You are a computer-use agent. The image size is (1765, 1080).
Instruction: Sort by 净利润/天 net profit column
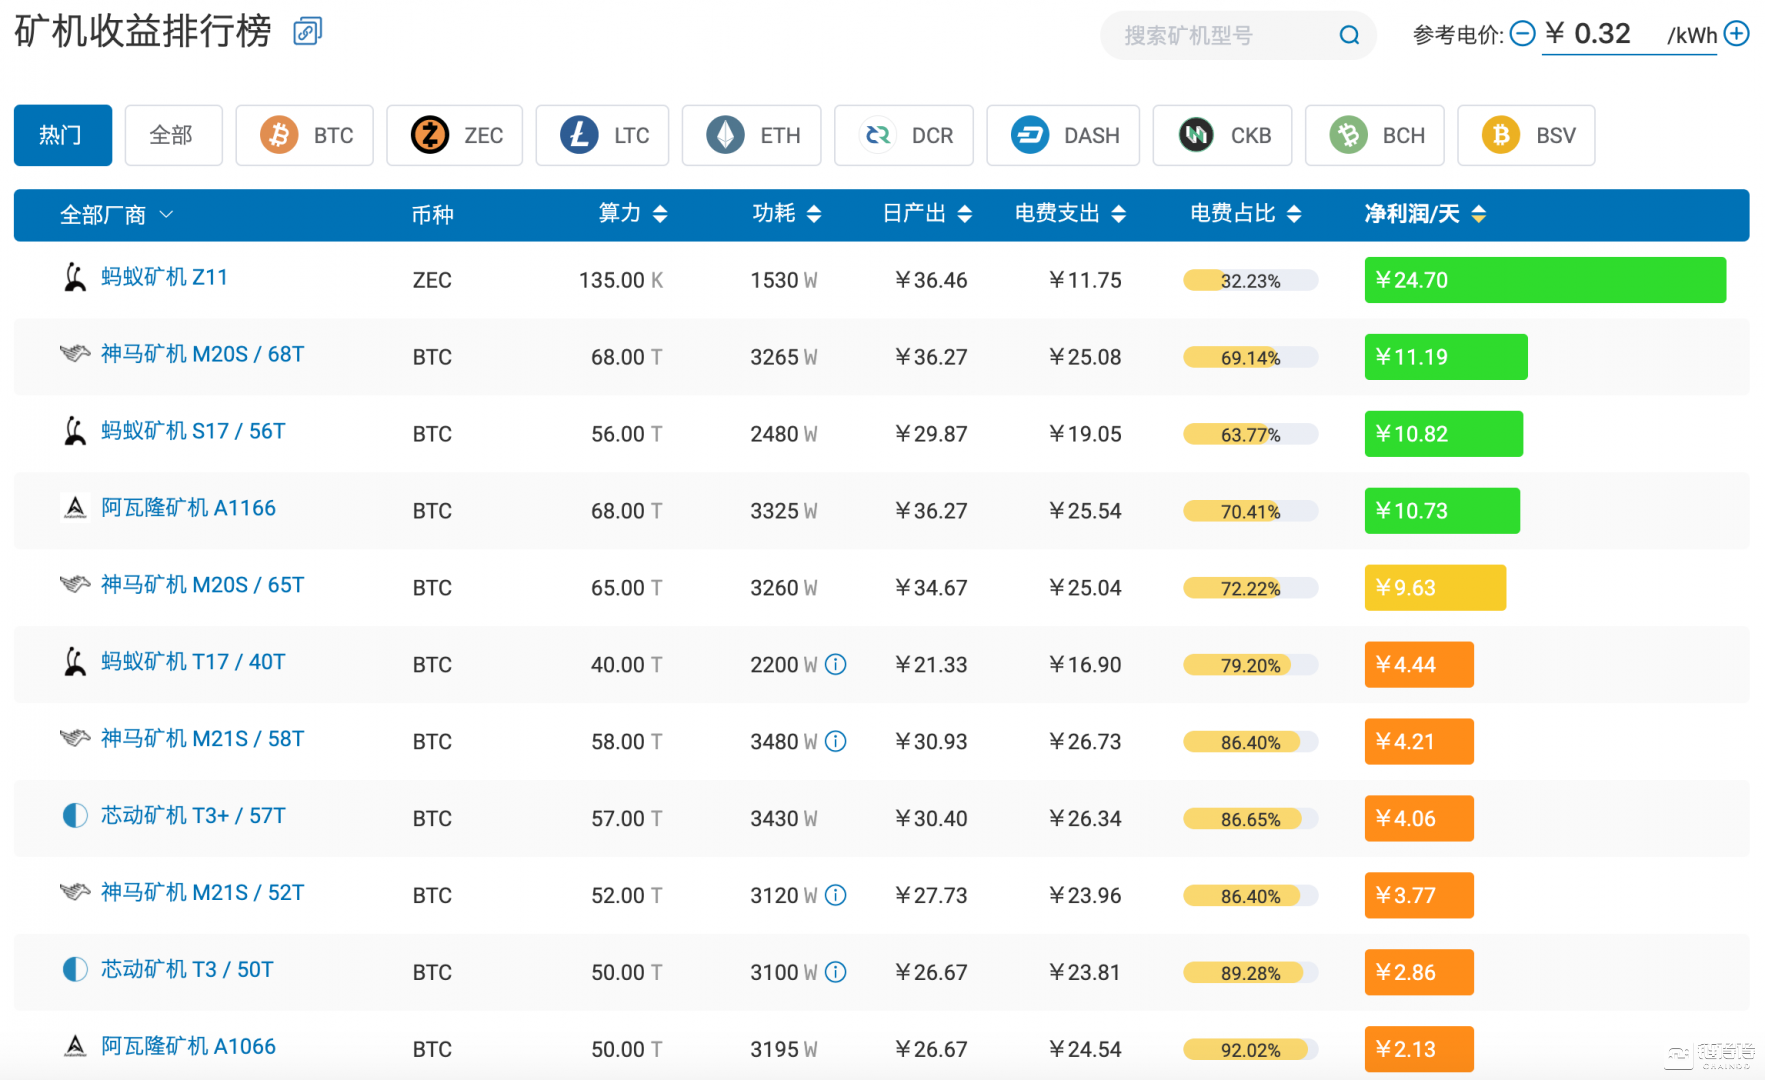1425,214
